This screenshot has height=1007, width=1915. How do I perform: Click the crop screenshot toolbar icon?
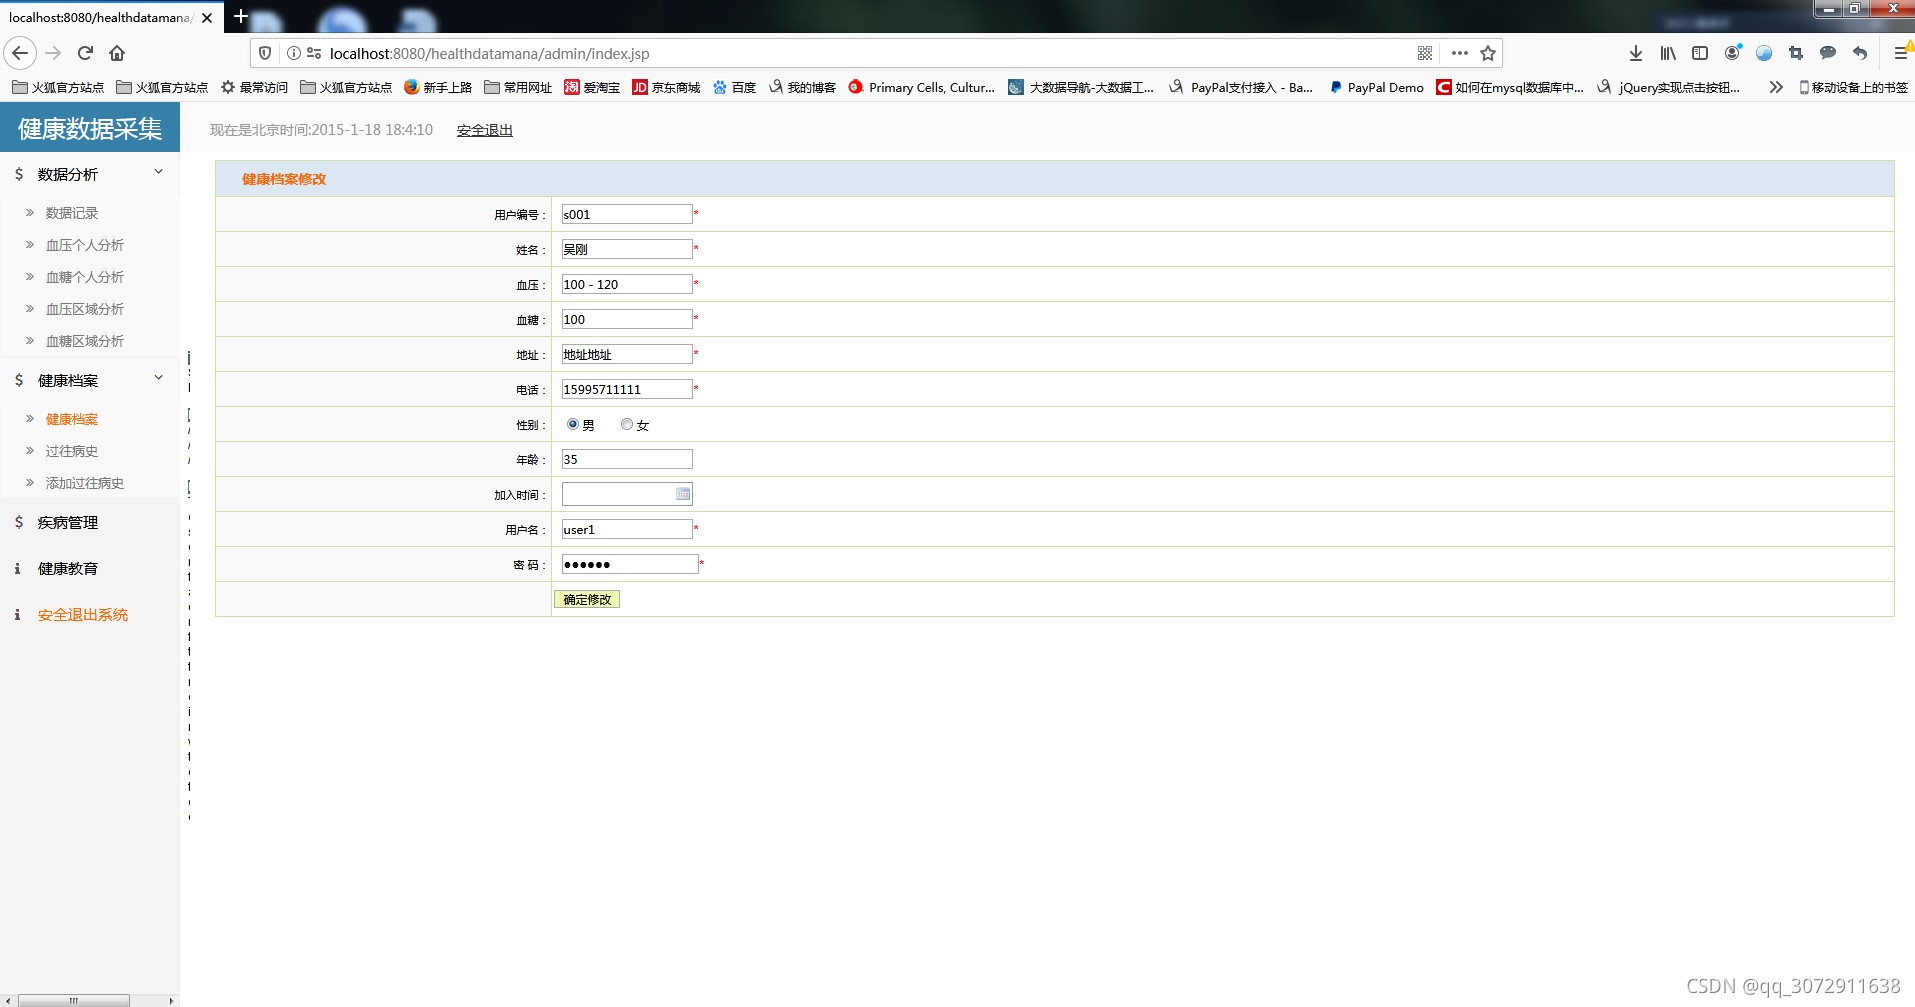[x=1796, y=53]
